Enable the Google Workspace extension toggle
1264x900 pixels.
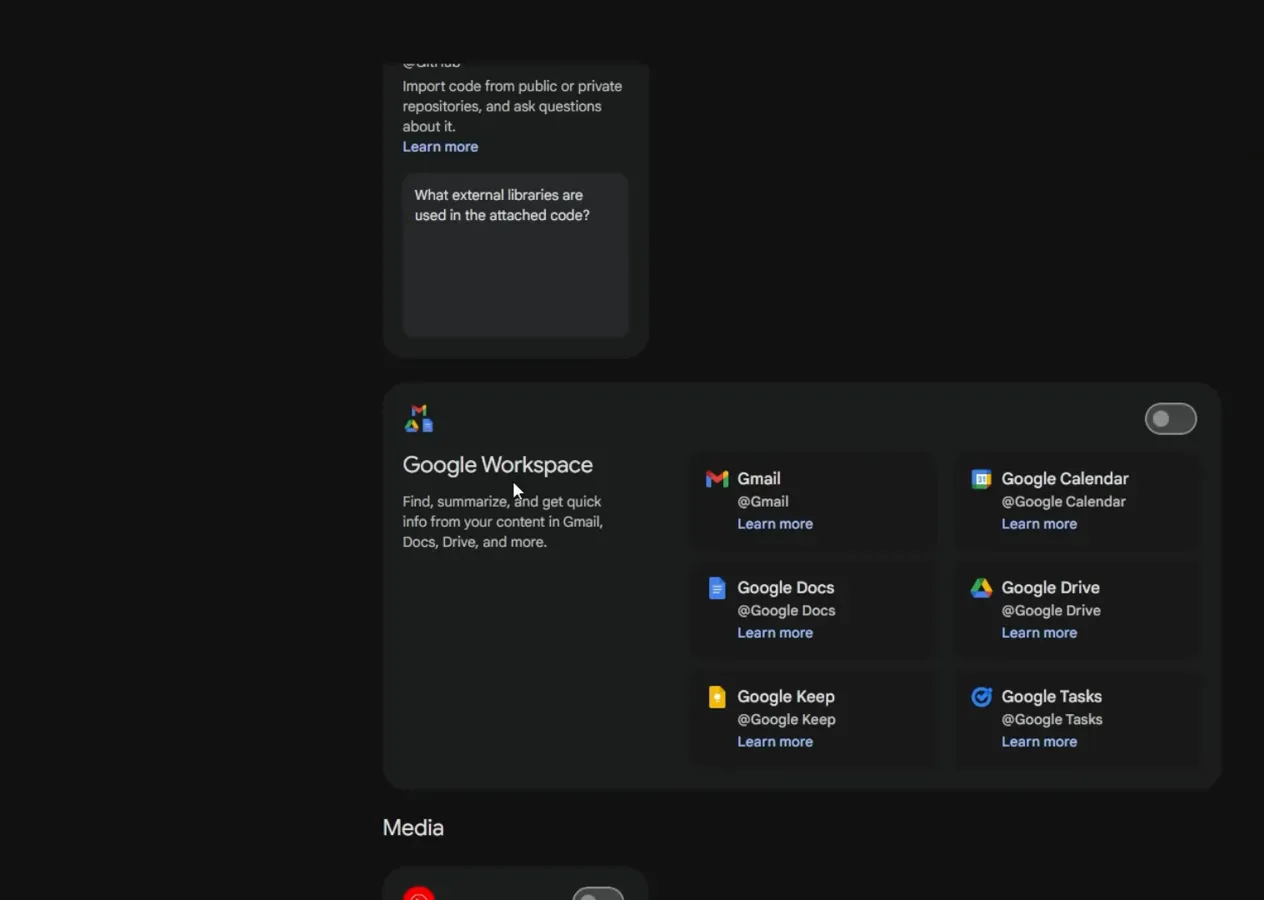pyautogui.click(x=1171, y=419)
